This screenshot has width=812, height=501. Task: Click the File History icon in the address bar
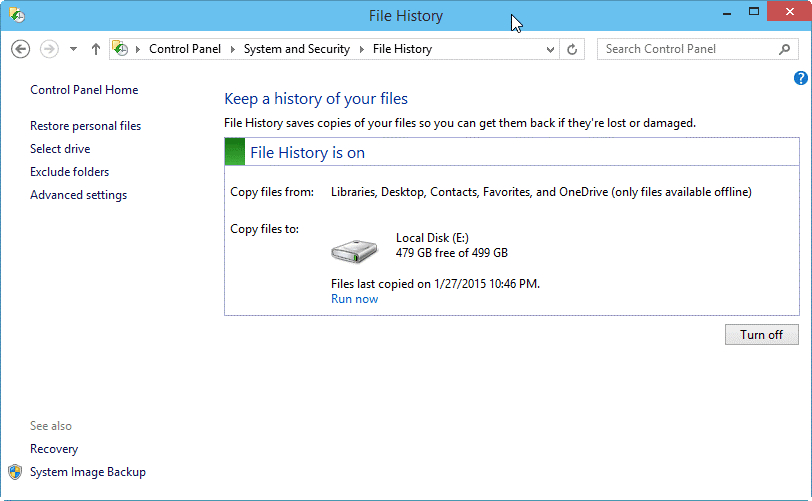click(x=122, y=49)
